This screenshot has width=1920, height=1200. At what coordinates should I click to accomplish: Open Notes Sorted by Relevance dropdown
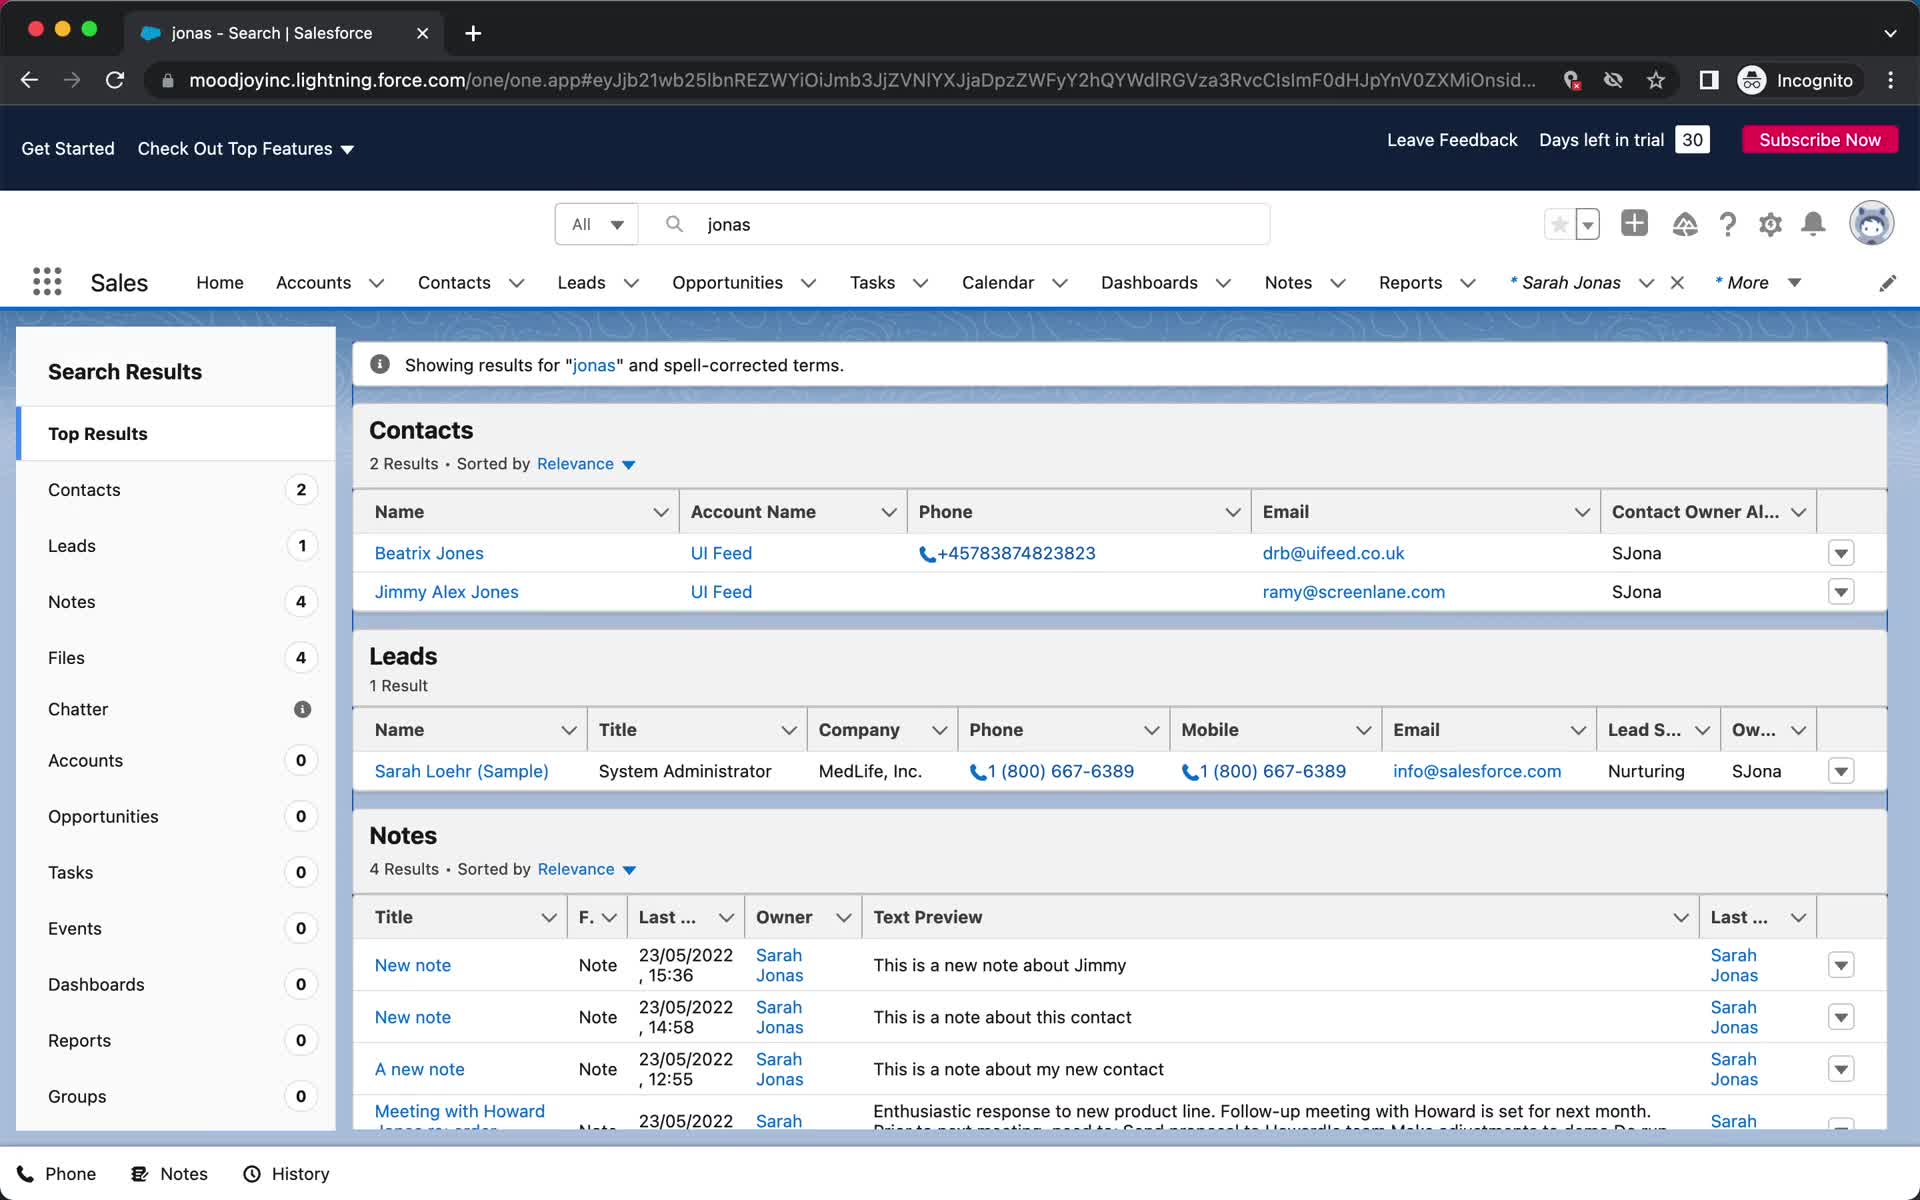point(587,869)
